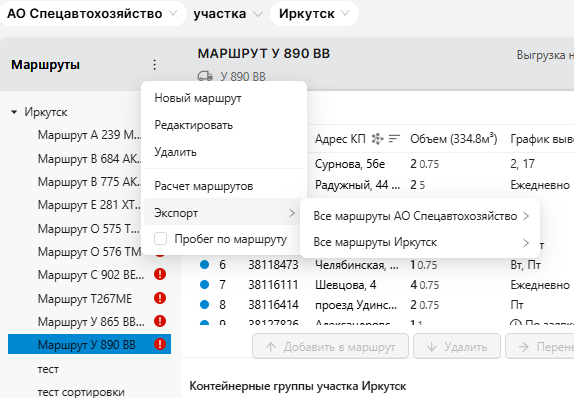Select Маршрут С 902 ВЕ in the tree
The image size is (574, 398).
coord(91,275)
